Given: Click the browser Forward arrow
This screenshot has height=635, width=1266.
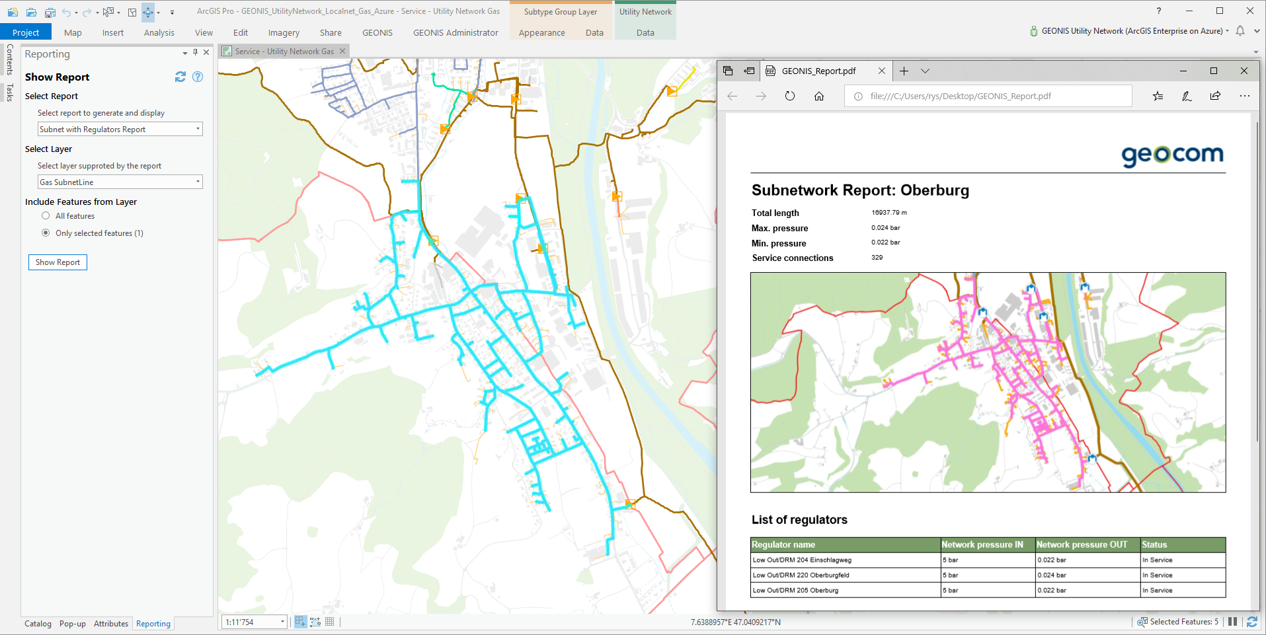Looking at the screenshot, I should point(761,96).
